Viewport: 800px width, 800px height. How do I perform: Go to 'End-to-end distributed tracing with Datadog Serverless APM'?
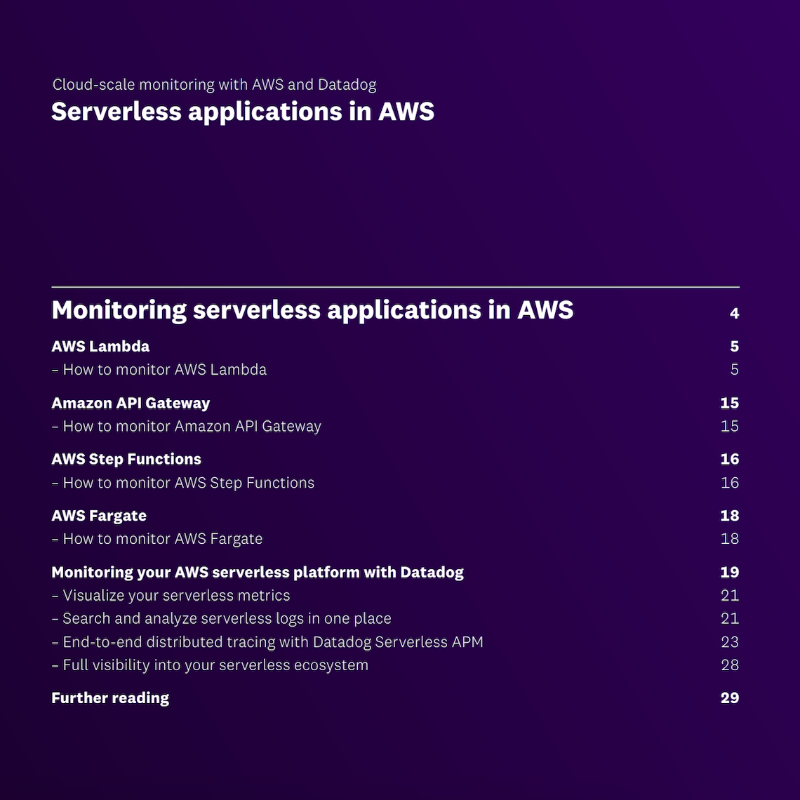[x=267, y=642]
